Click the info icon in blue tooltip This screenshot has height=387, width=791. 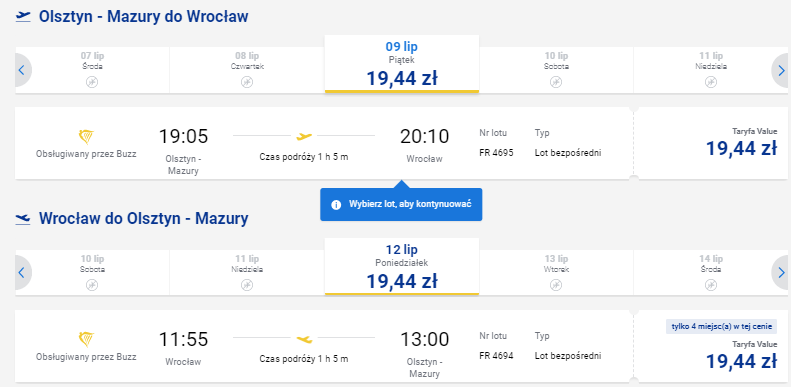[x=335, y=205]
